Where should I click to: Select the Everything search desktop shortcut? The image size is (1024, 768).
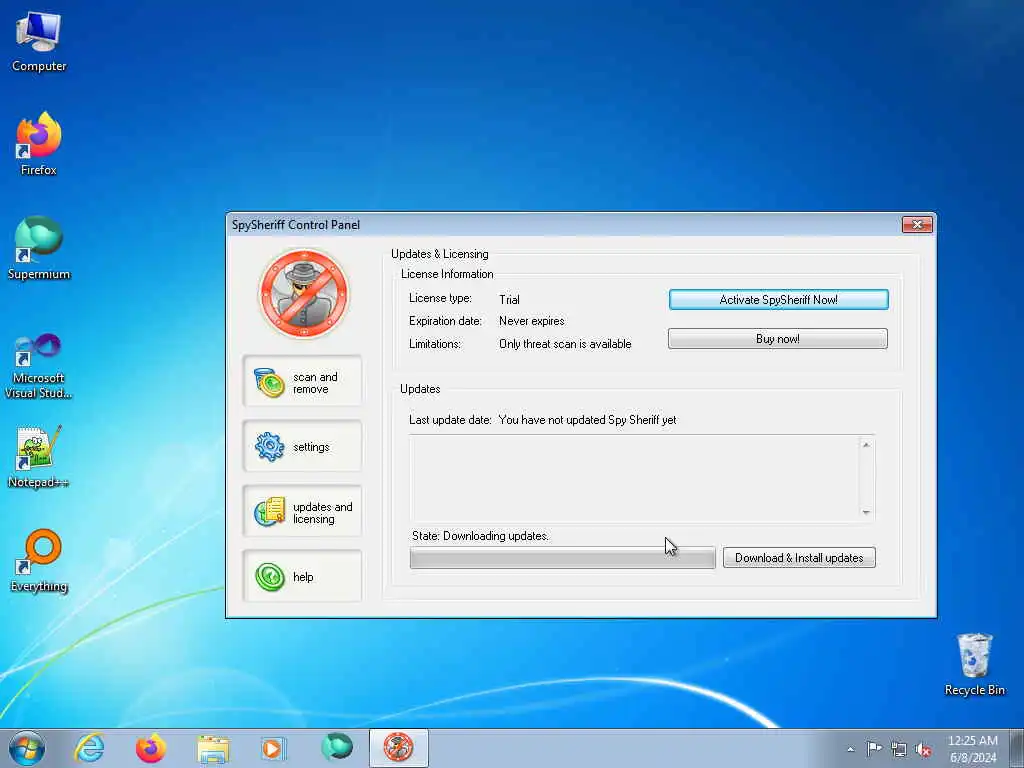coord(39,561)
